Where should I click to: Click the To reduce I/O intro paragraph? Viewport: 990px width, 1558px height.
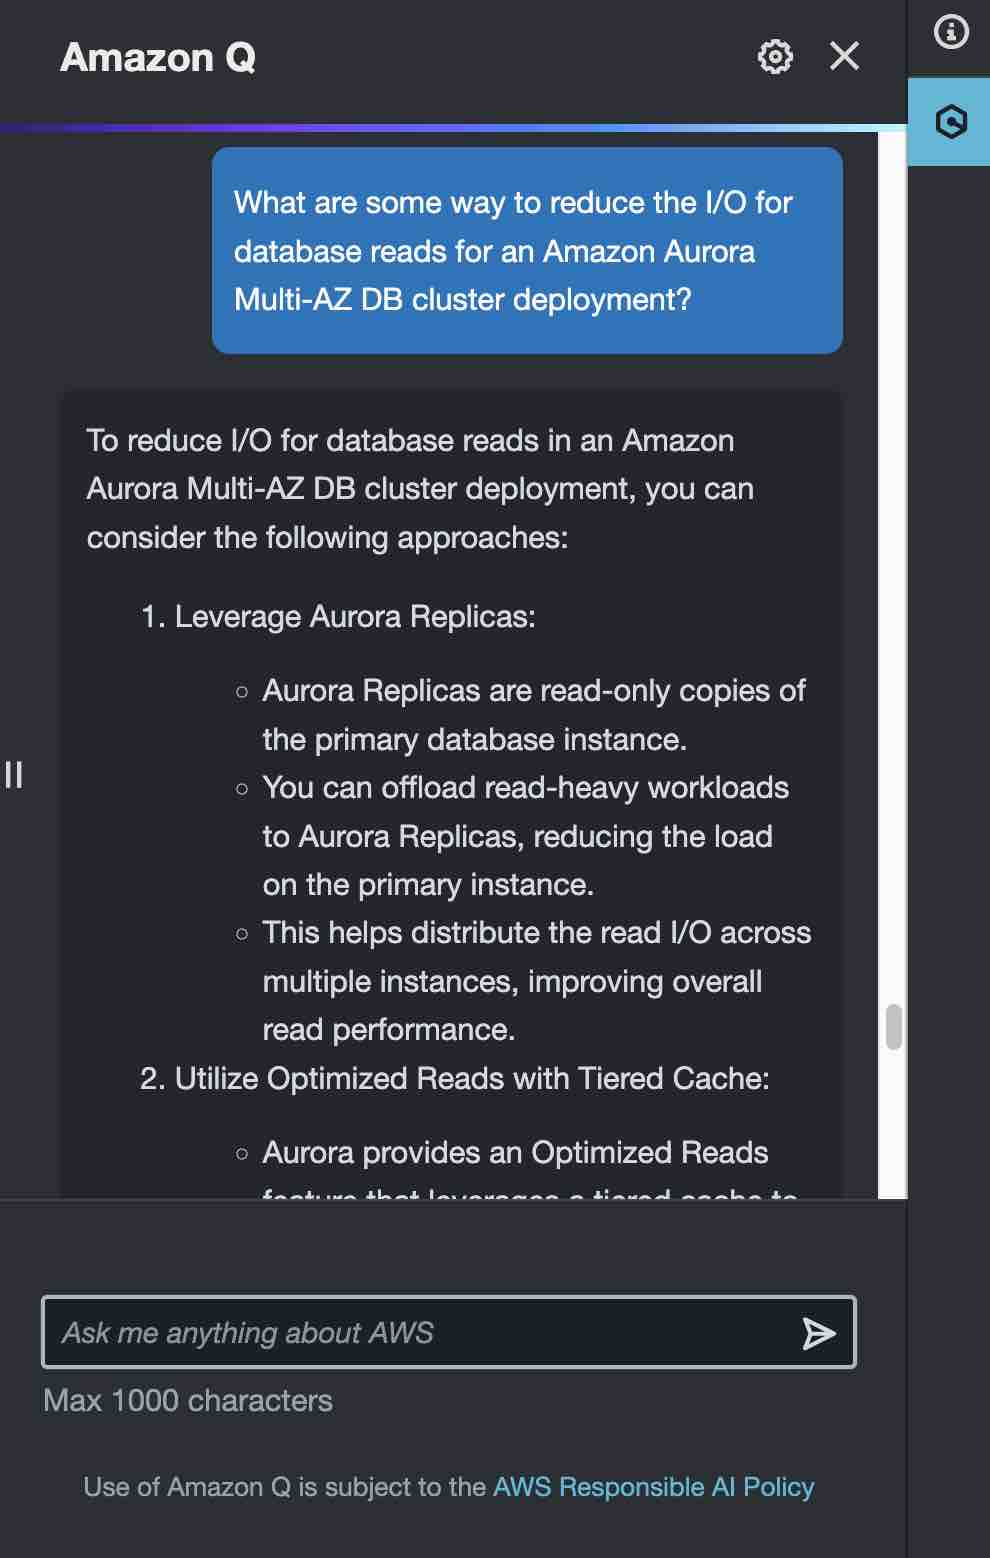coord(420,489)
